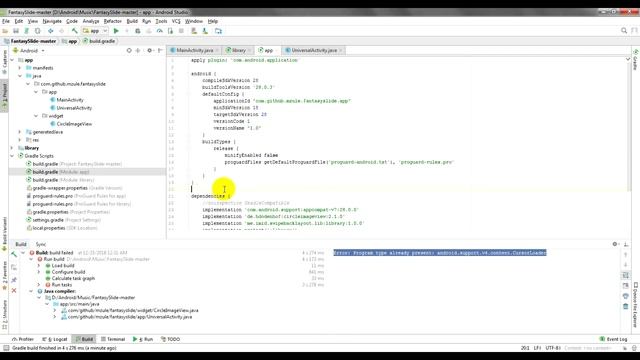Click the Open folder toolbar icon
The image size is (640, 360).
[x=5, y=31]
